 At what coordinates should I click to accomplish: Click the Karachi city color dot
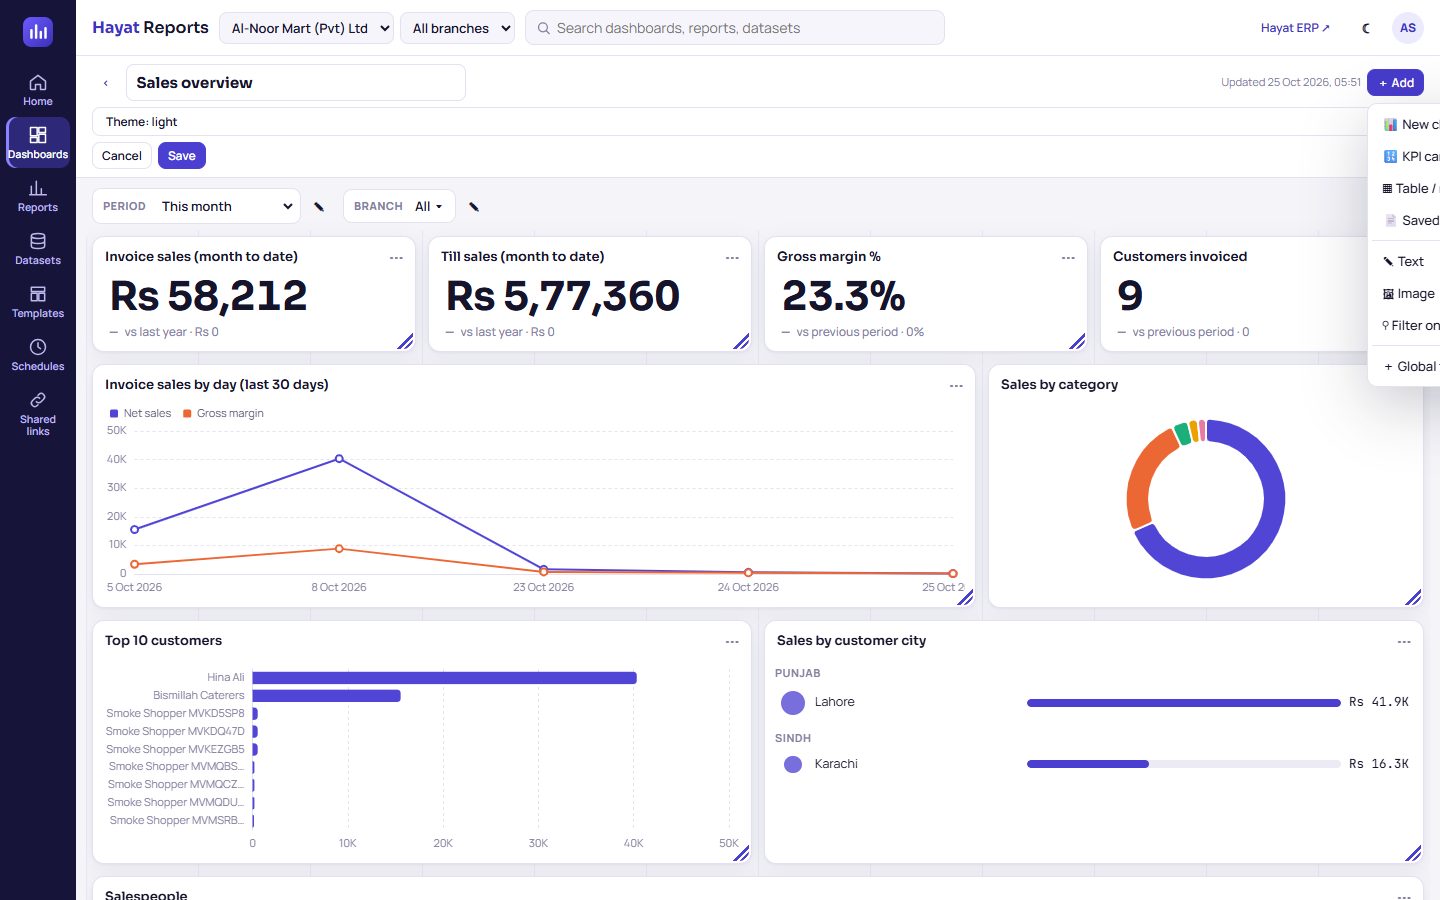pos(793,764)
